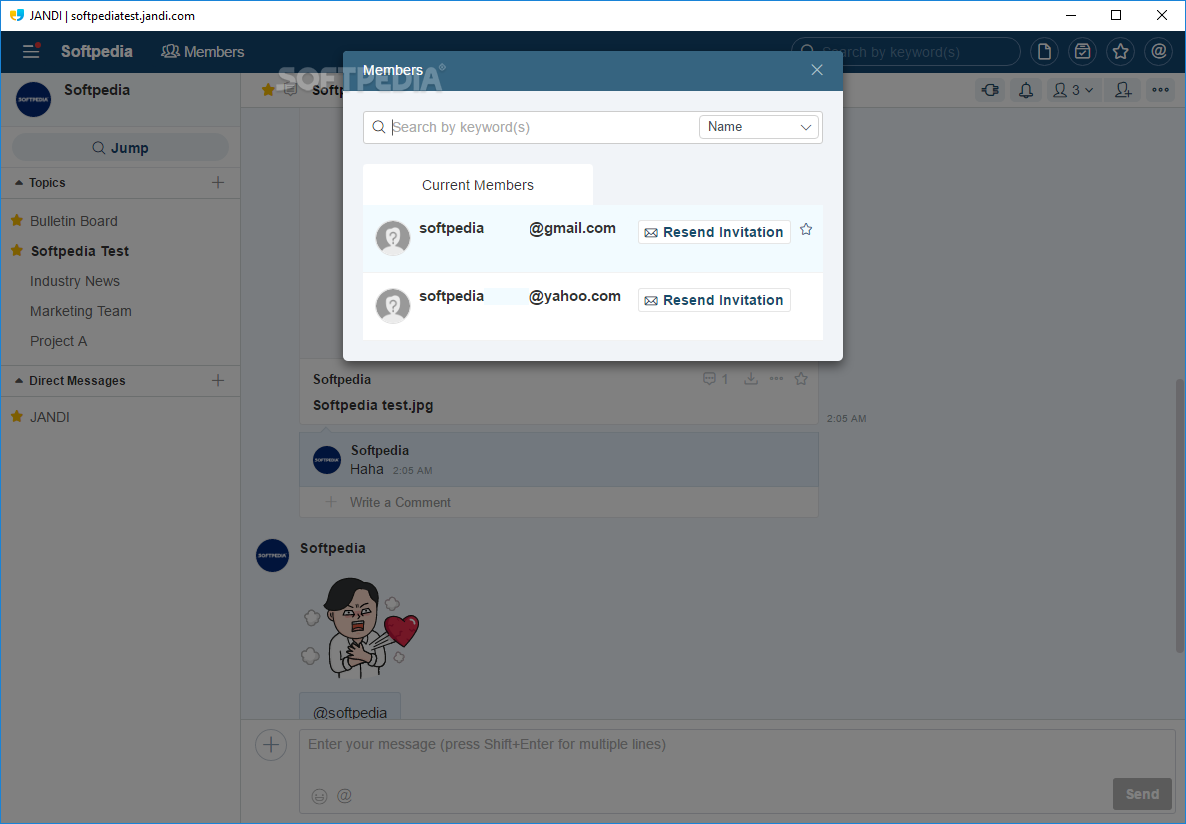This screenshot has height=824, width=1186.
Task: Toggle the notification bell icon
Action: click(1026, 90)
